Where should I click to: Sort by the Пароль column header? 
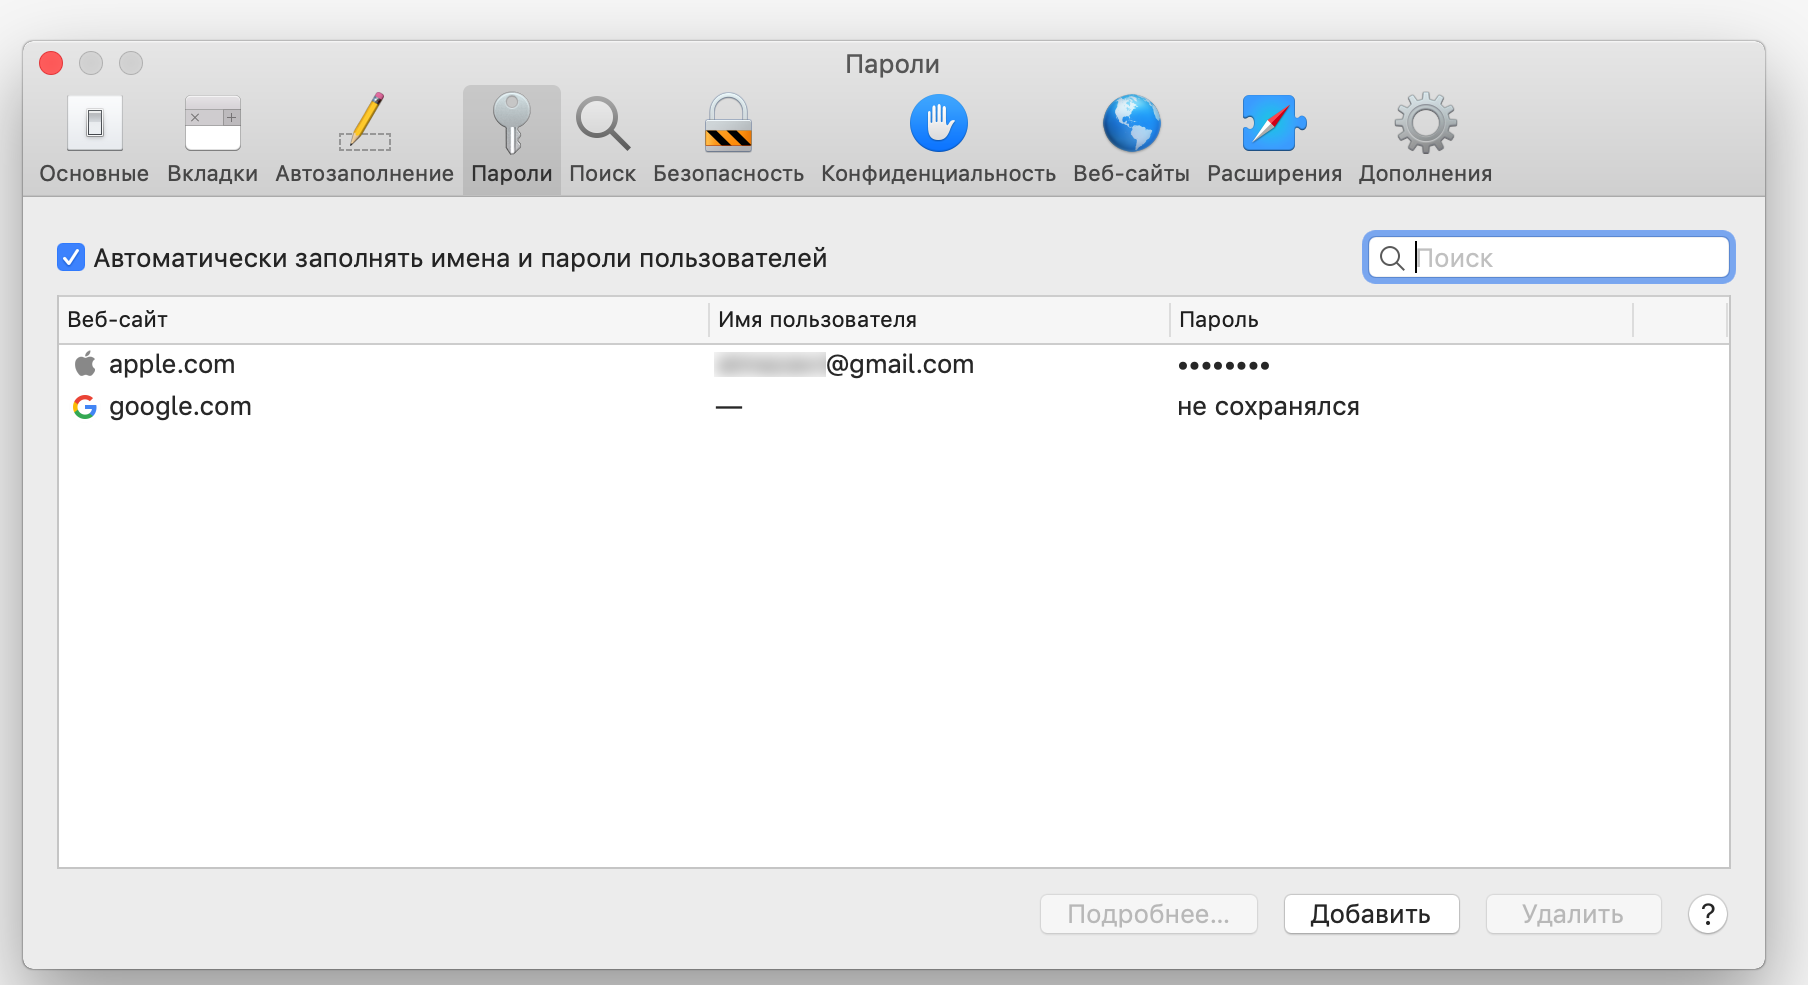(1400, 320)
